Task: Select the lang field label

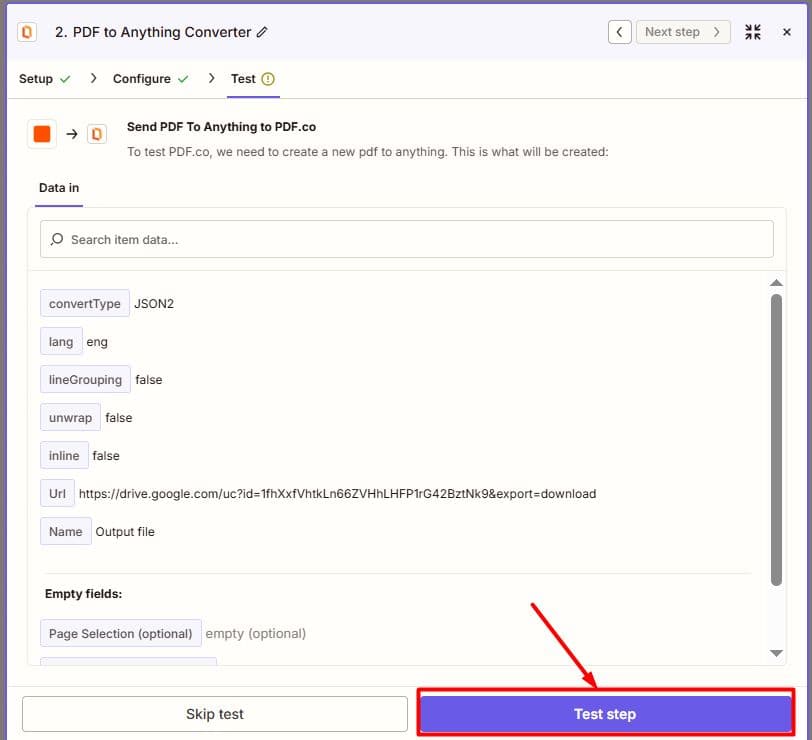Action: pyautogui.click(x=61, y=342)
